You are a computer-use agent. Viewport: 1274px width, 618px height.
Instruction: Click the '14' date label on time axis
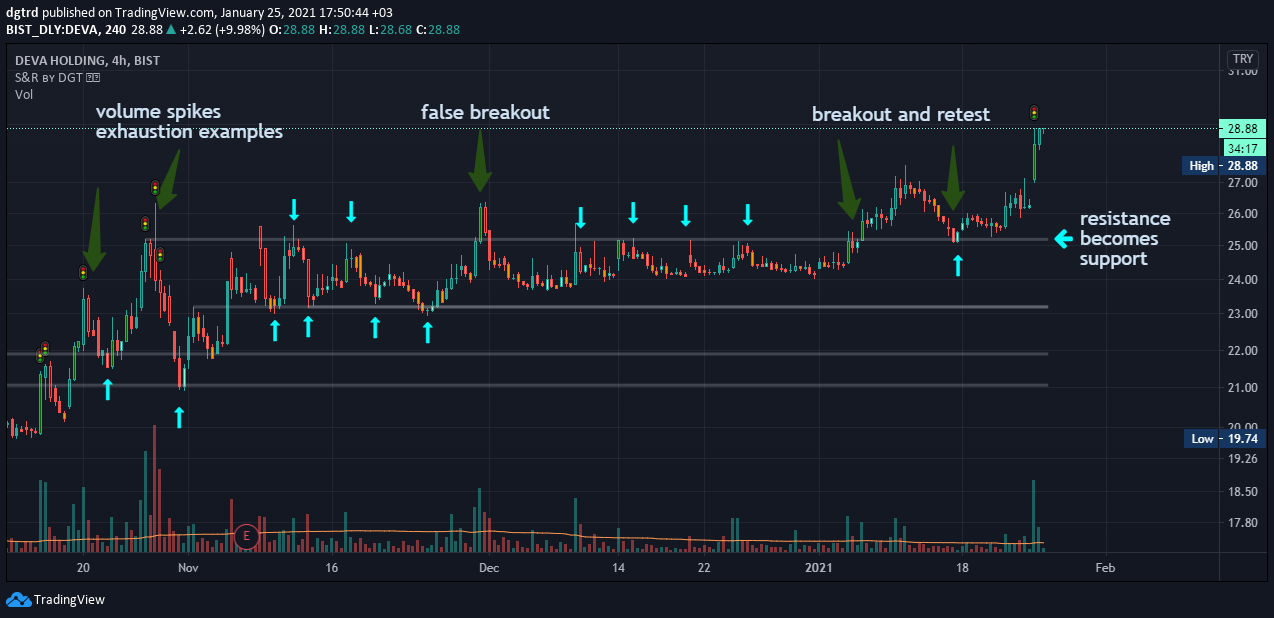(619, 567)
